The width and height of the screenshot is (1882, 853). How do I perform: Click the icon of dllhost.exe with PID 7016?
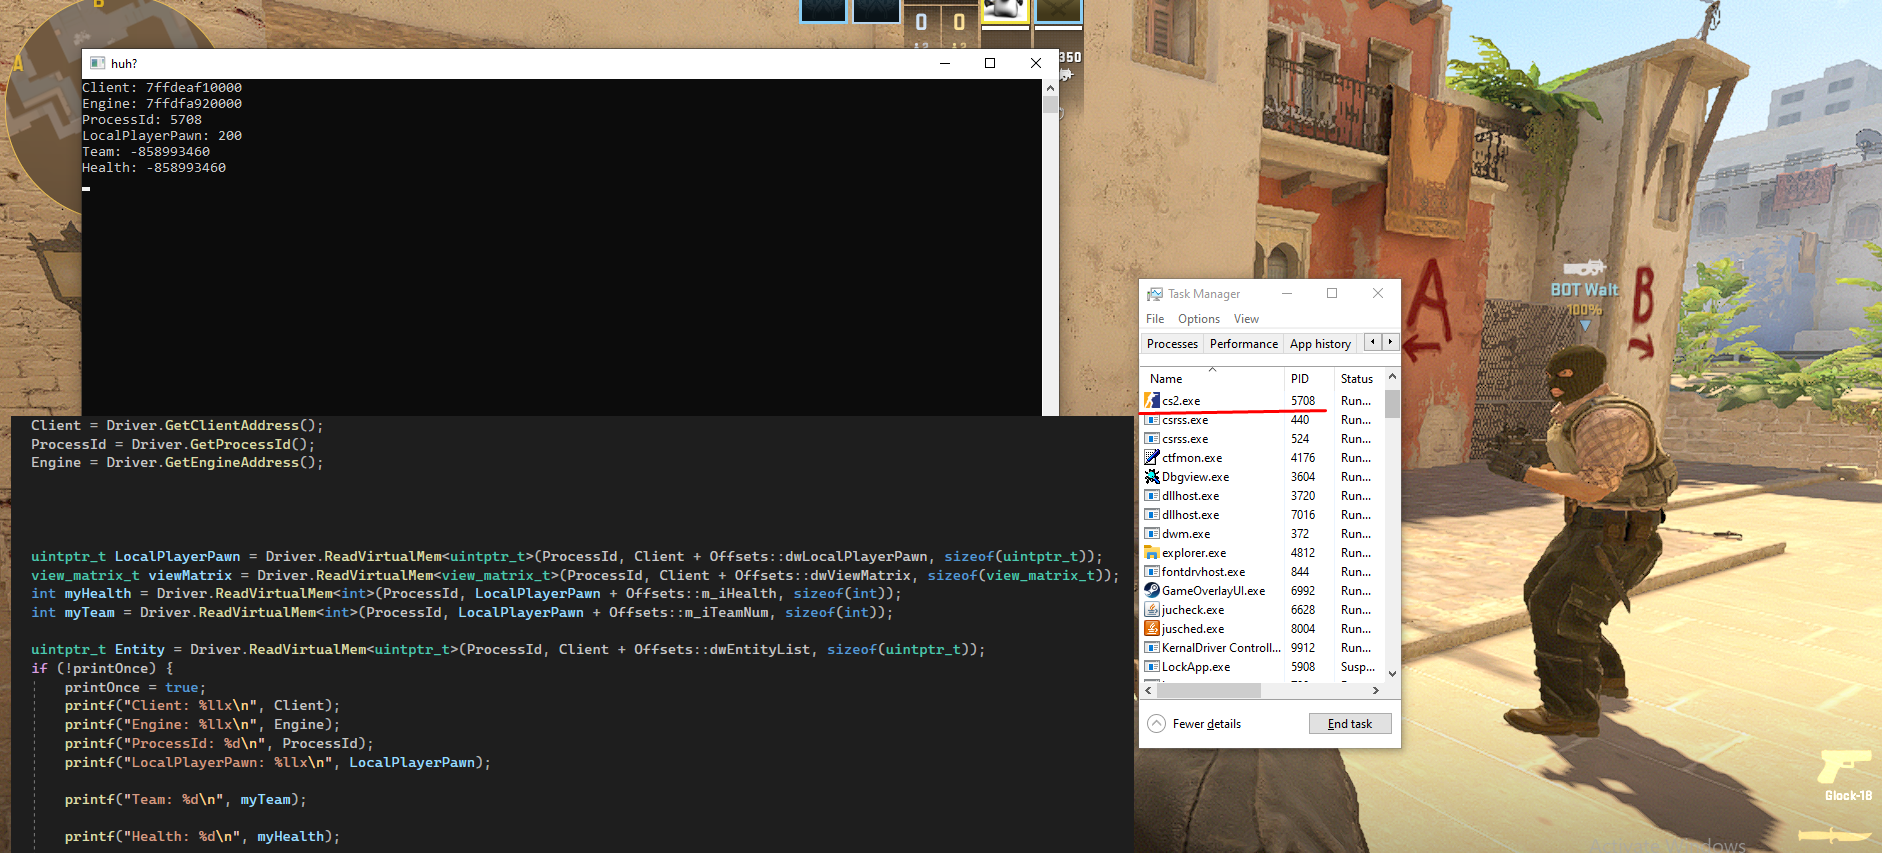point(1152,515)
